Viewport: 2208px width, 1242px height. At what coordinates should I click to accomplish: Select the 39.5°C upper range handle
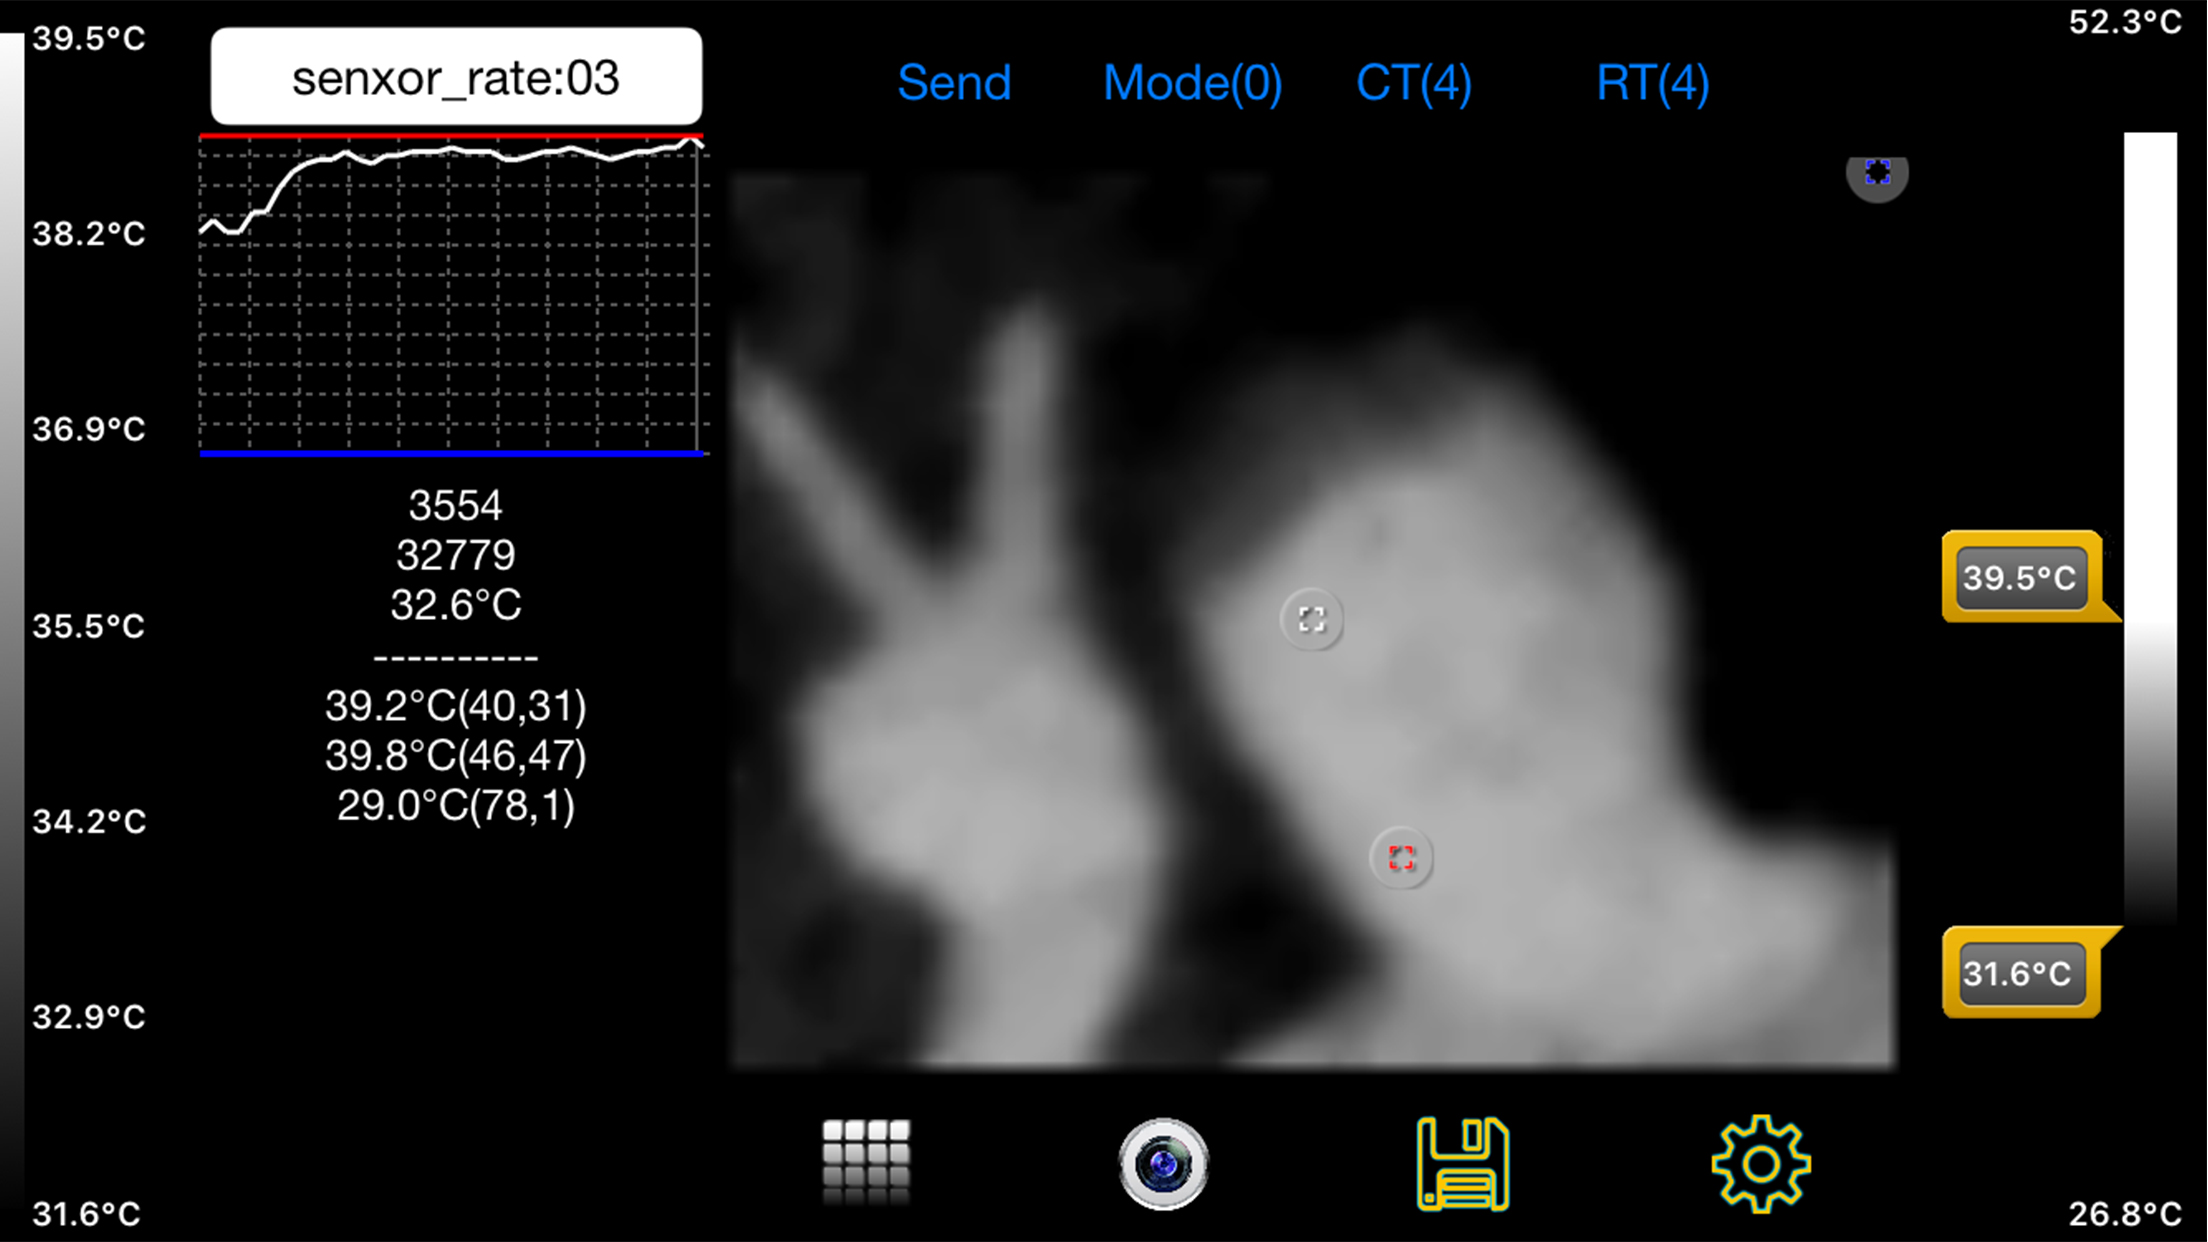pos(2020,577)
